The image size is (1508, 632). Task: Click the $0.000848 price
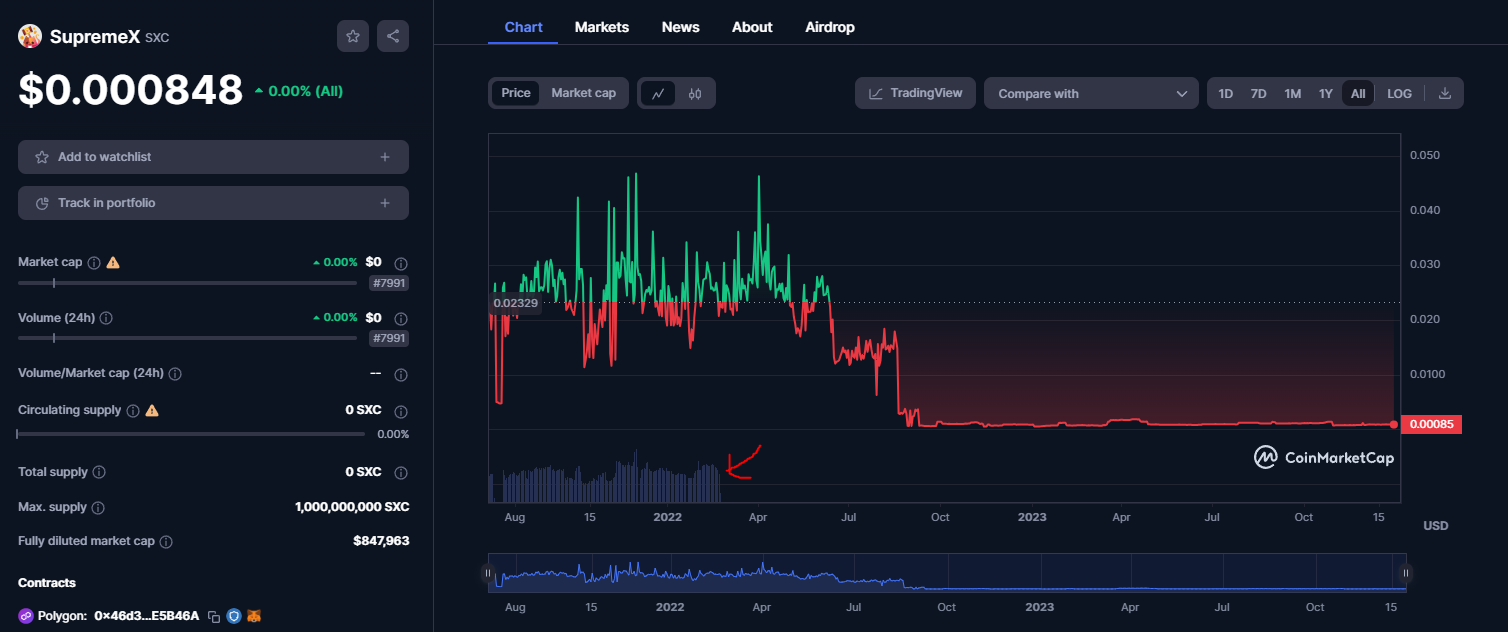click(131, 90)
